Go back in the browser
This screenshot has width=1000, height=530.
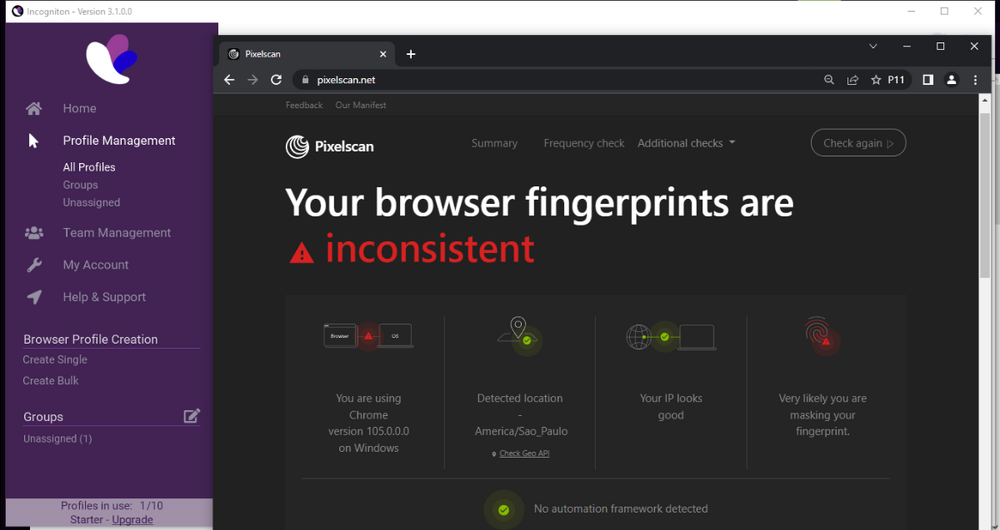229,80
